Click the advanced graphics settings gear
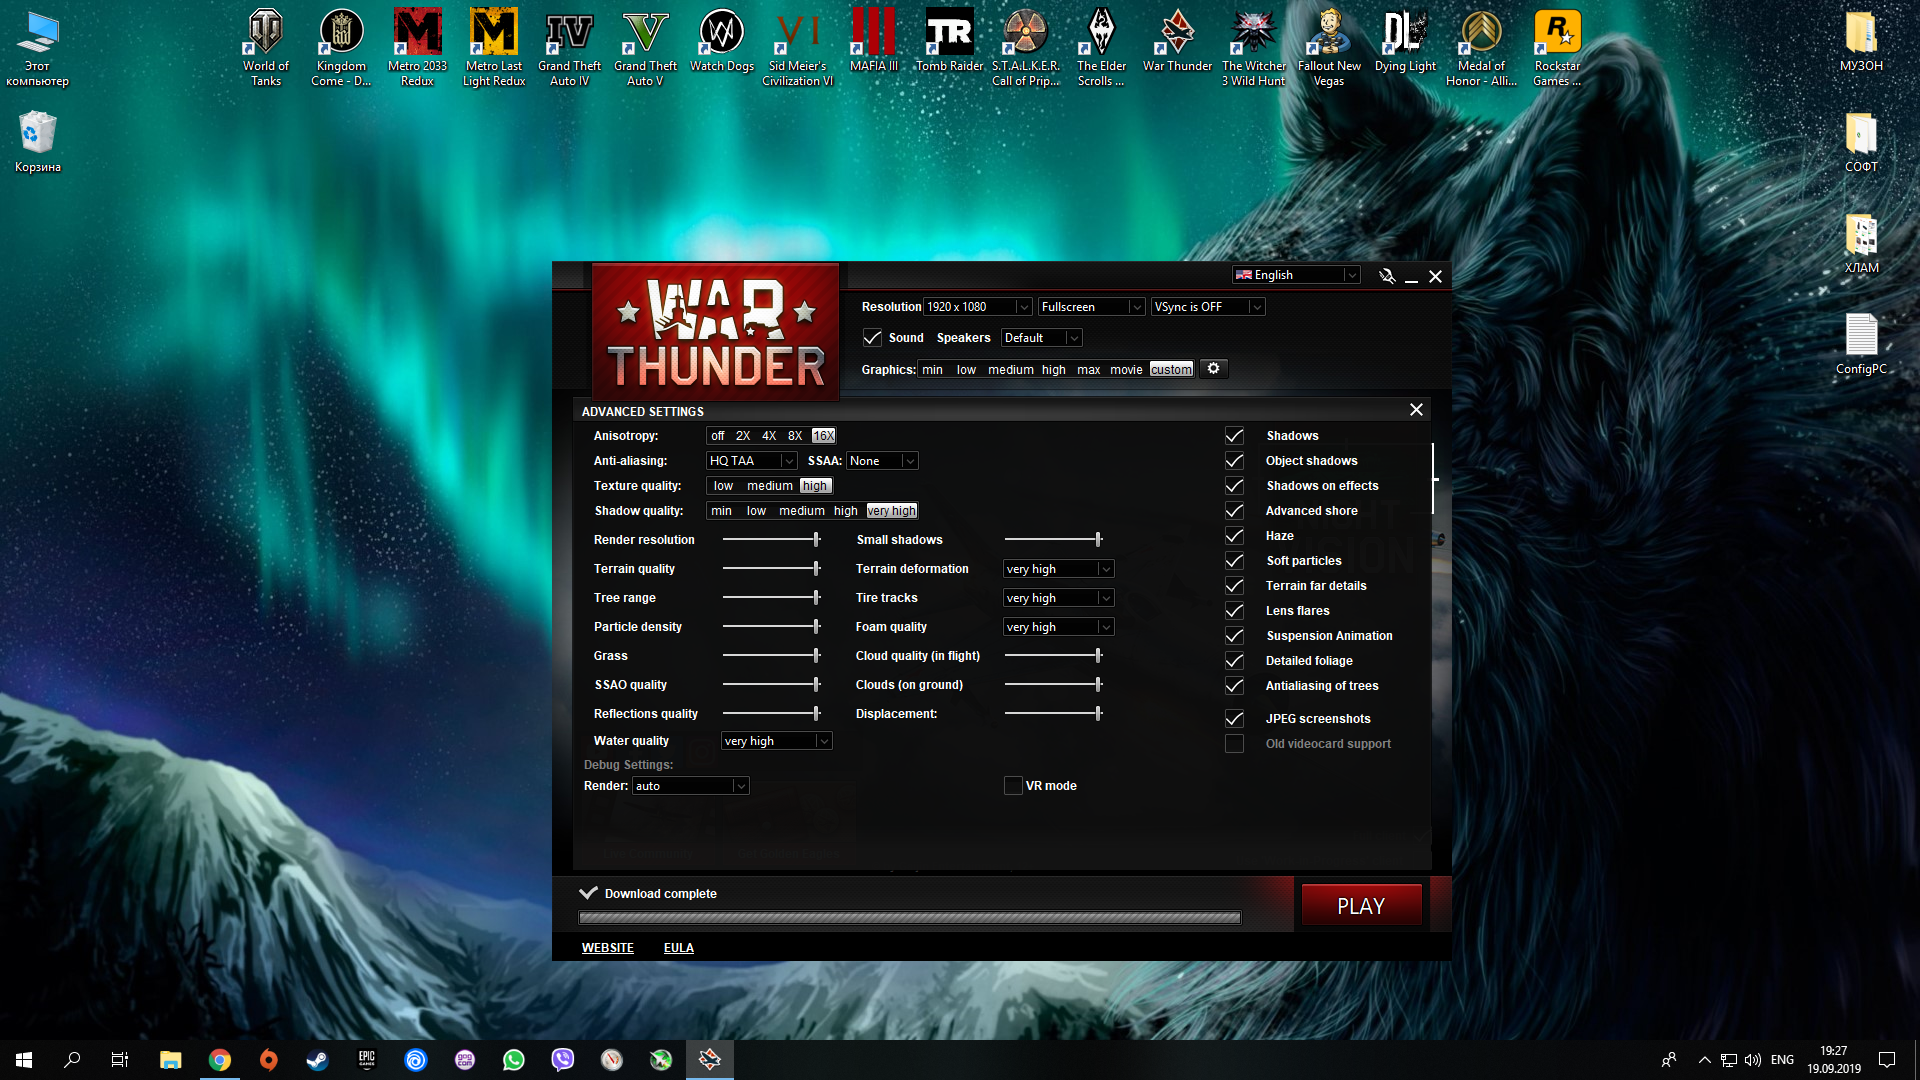 click(1213, 369)
